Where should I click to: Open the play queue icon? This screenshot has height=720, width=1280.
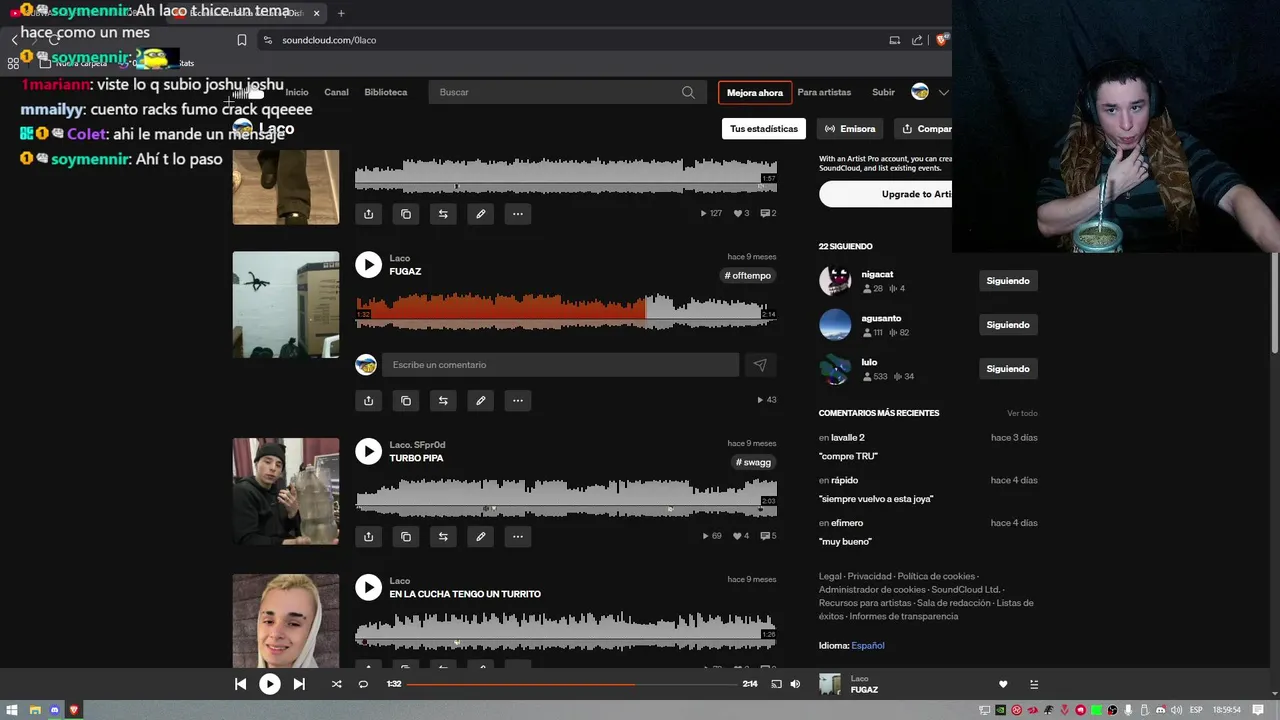point(1034,684)
